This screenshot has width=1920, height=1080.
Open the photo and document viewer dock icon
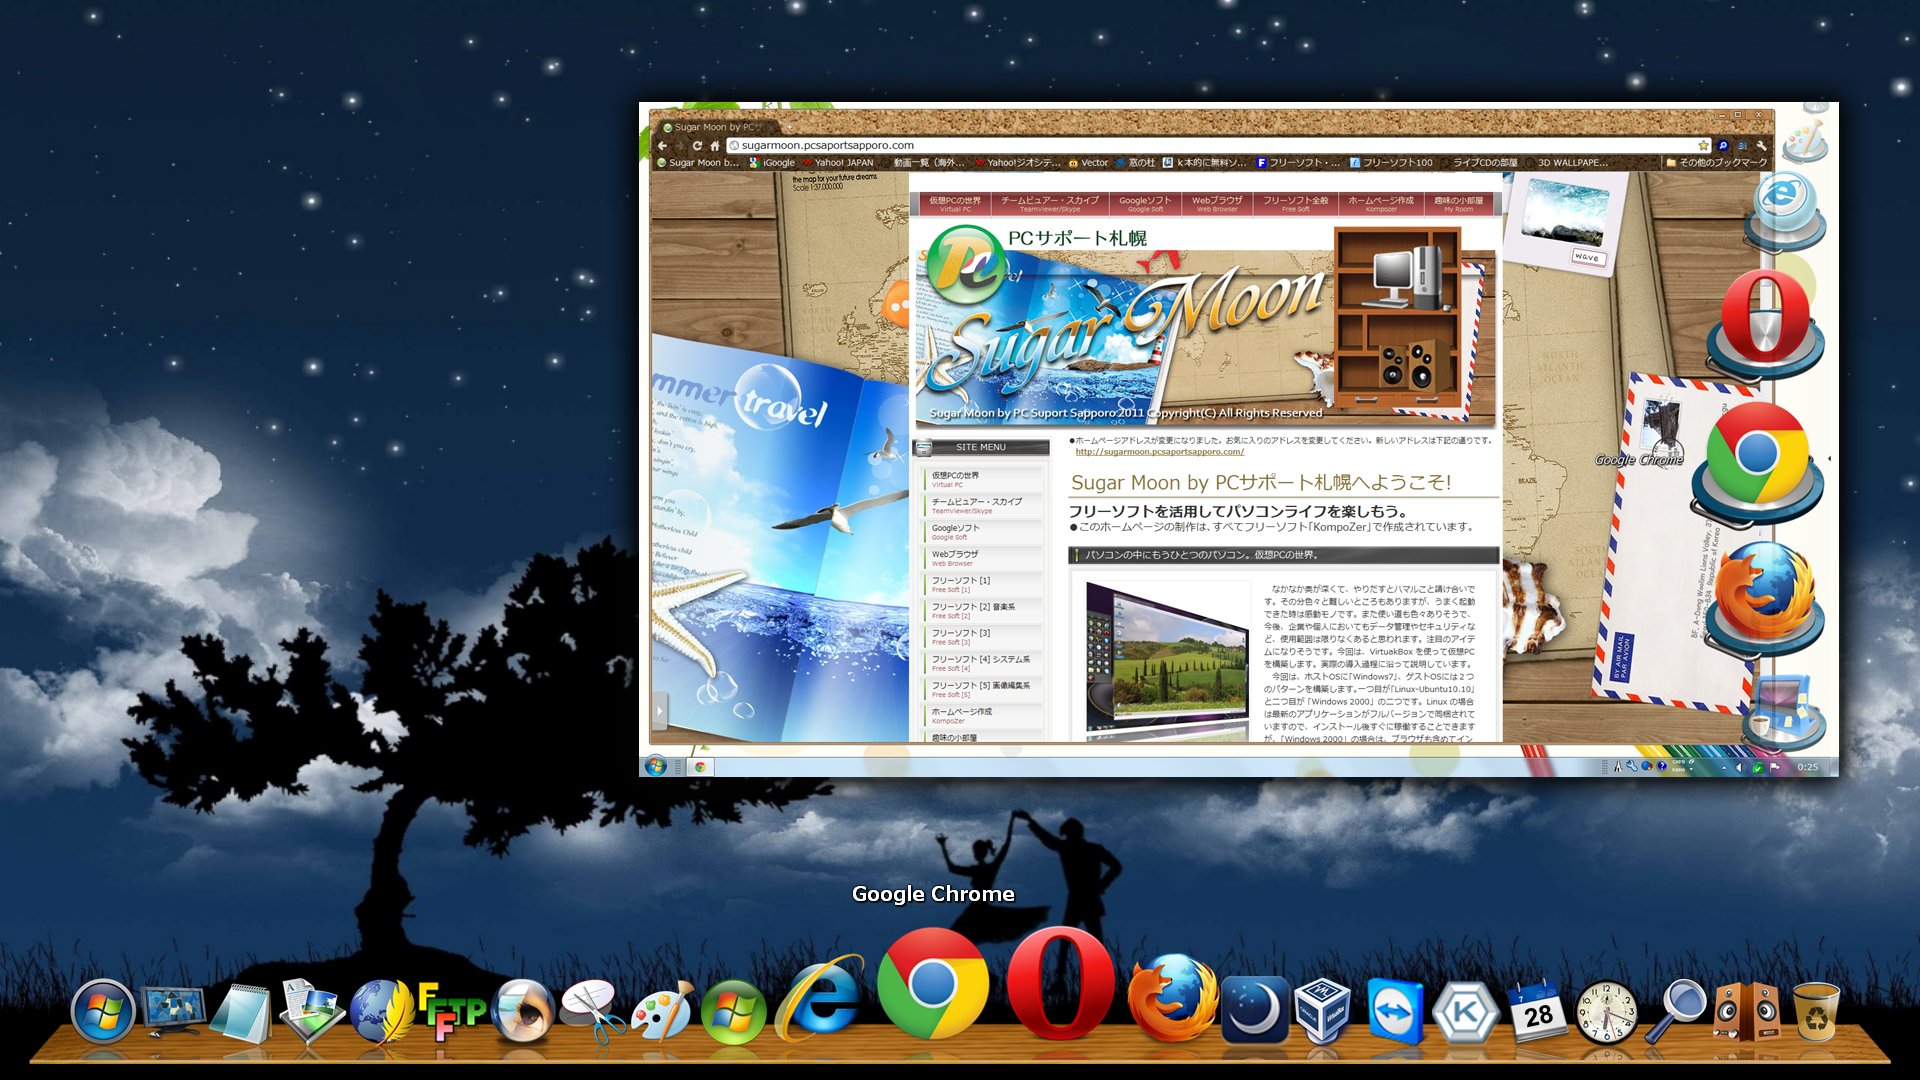click(311, 1012)
